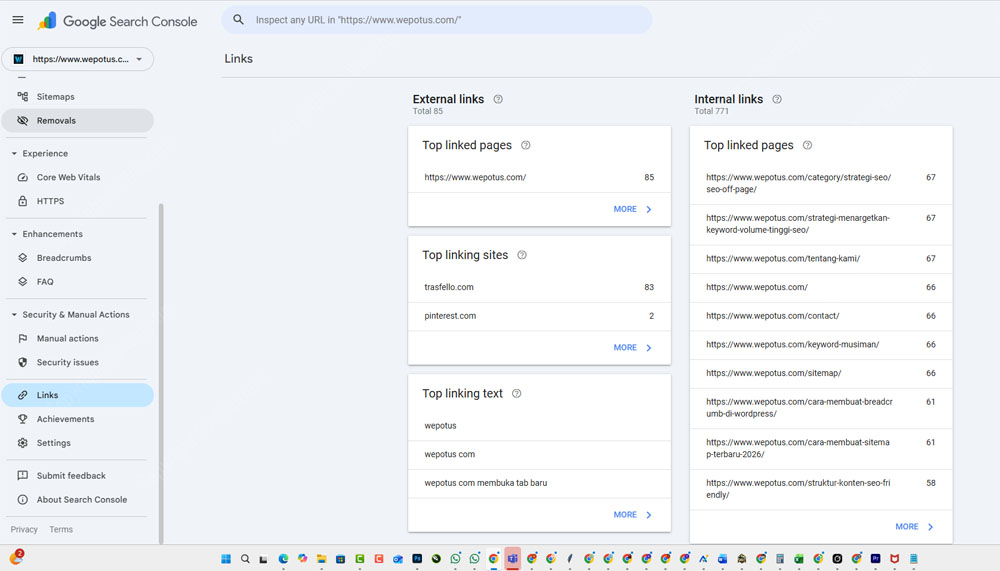Viewport: 1000px width, 571px height.
Task: Select linking text 'wepotus com'
Action: (540, 454)
